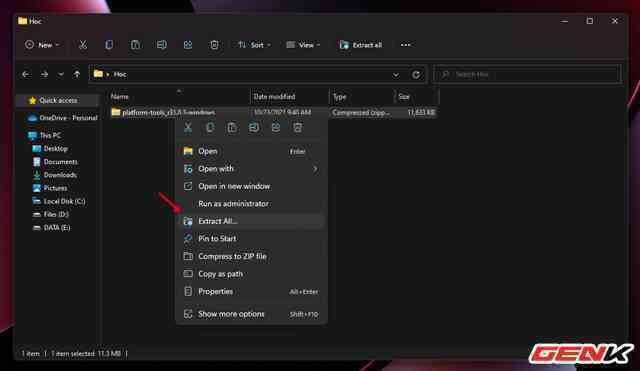Sort by Date modified column header
Screen dimensions: 640x371
click(x=274, y=97)
